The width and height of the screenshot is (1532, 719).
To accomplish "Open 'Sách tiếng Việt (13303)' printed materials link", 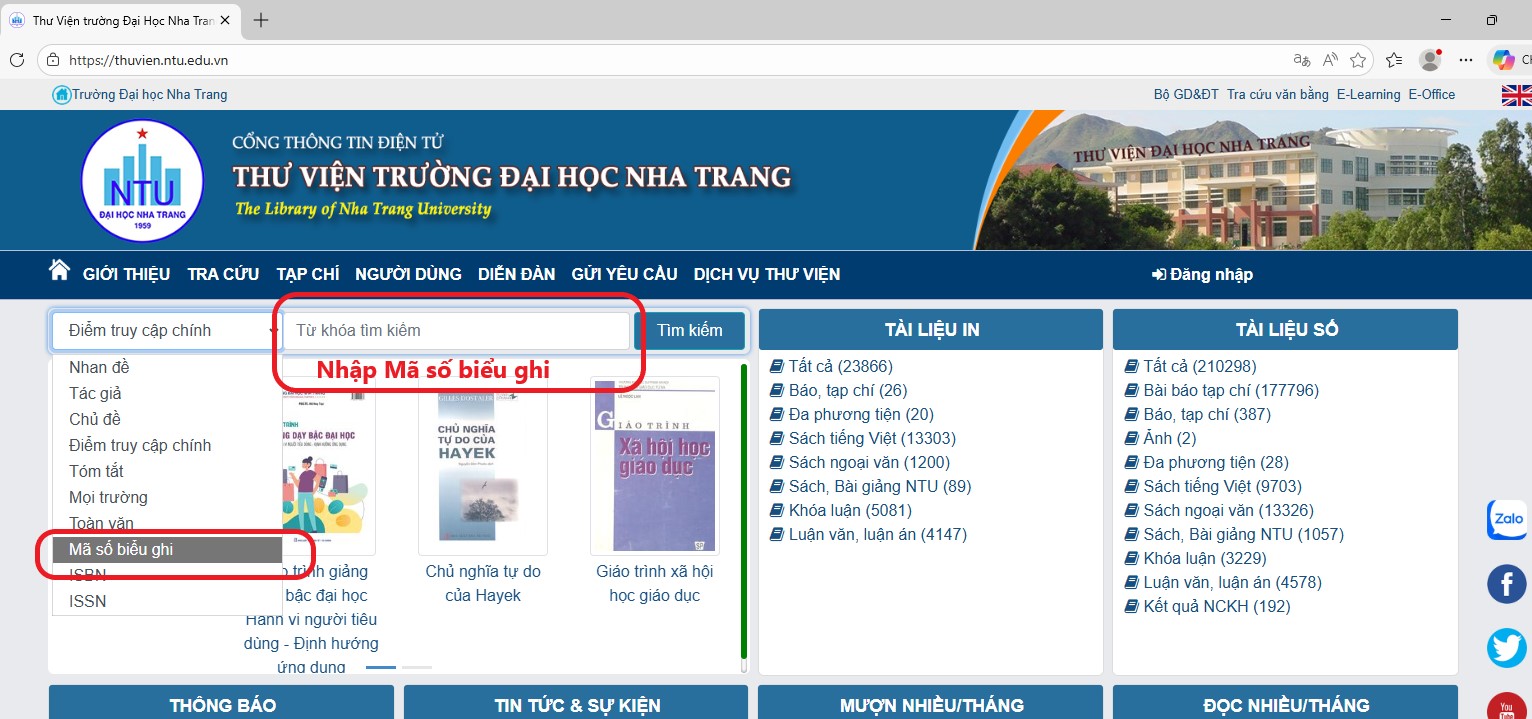I will [x=872, y=438].
